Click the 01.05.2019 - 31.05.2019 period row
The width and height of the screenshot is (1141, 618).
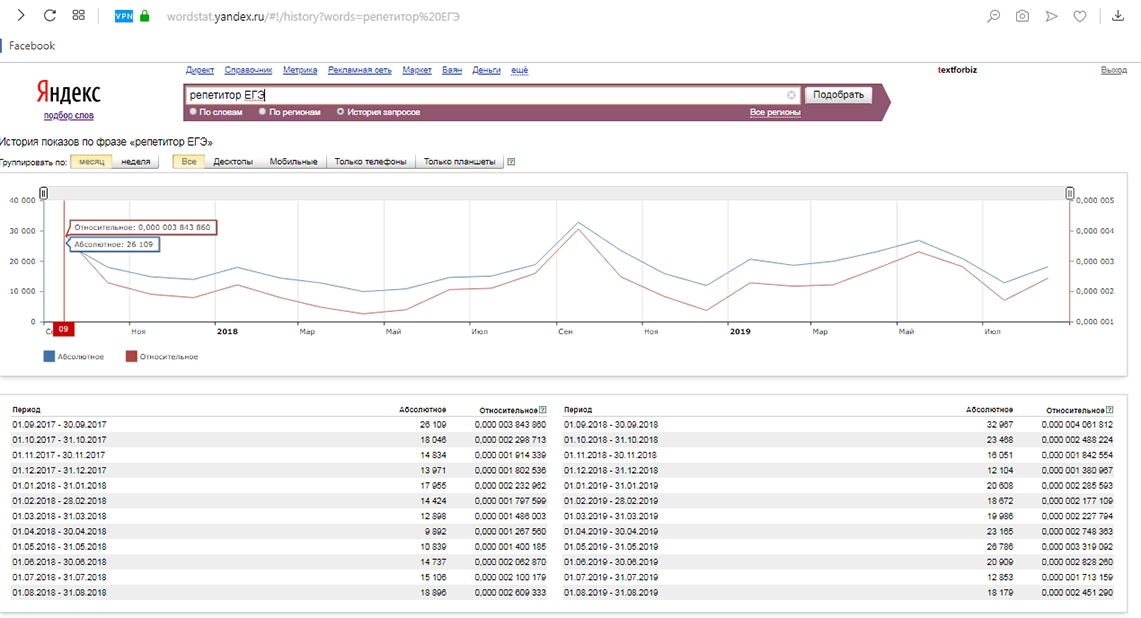[838, 547]
